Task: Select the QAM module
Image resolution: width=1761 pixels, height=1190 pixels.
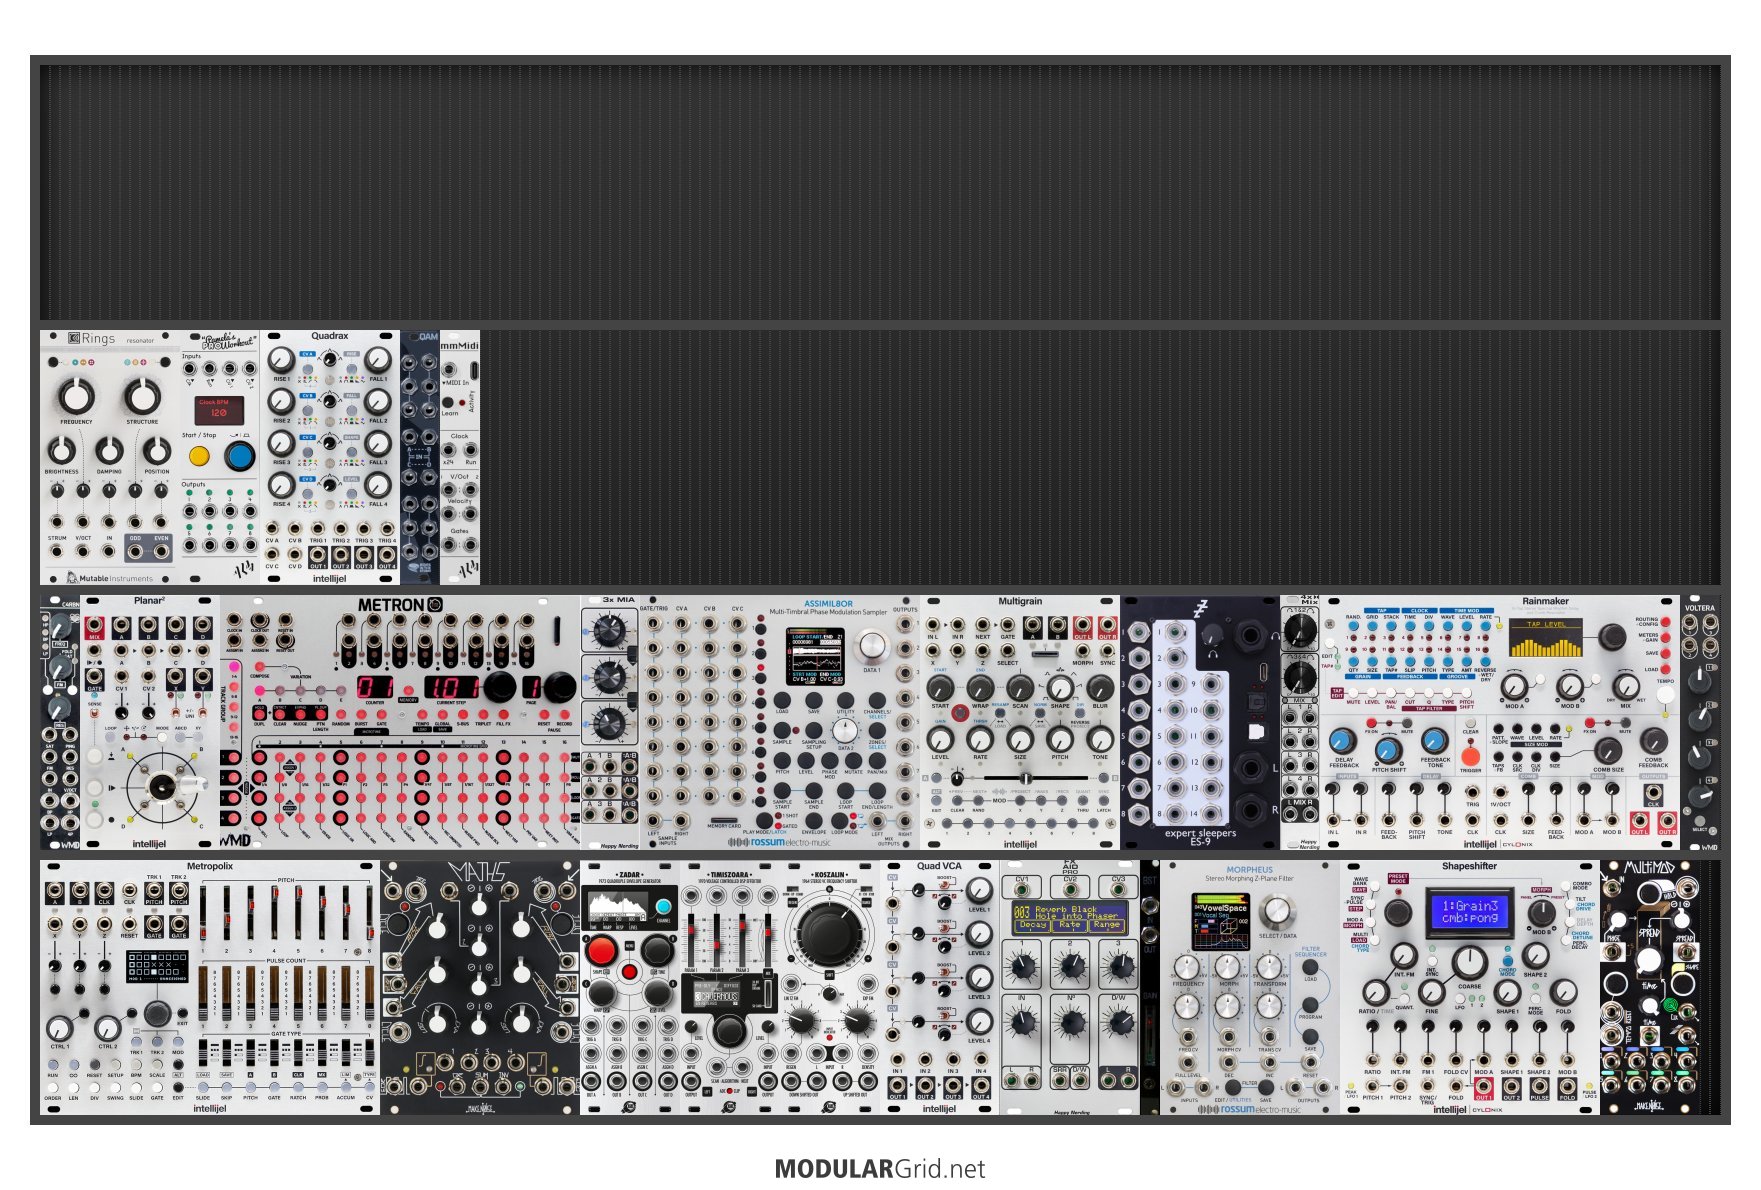Action: click(x=420, y=458)
